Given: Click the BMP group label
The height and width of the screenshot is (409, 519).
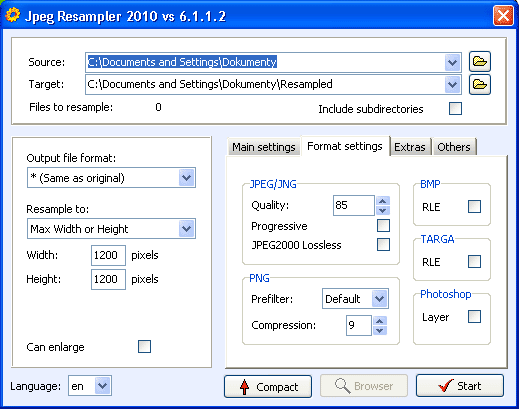Looking at the screenshot, I should pyautogui.click(x=430, y=184).
